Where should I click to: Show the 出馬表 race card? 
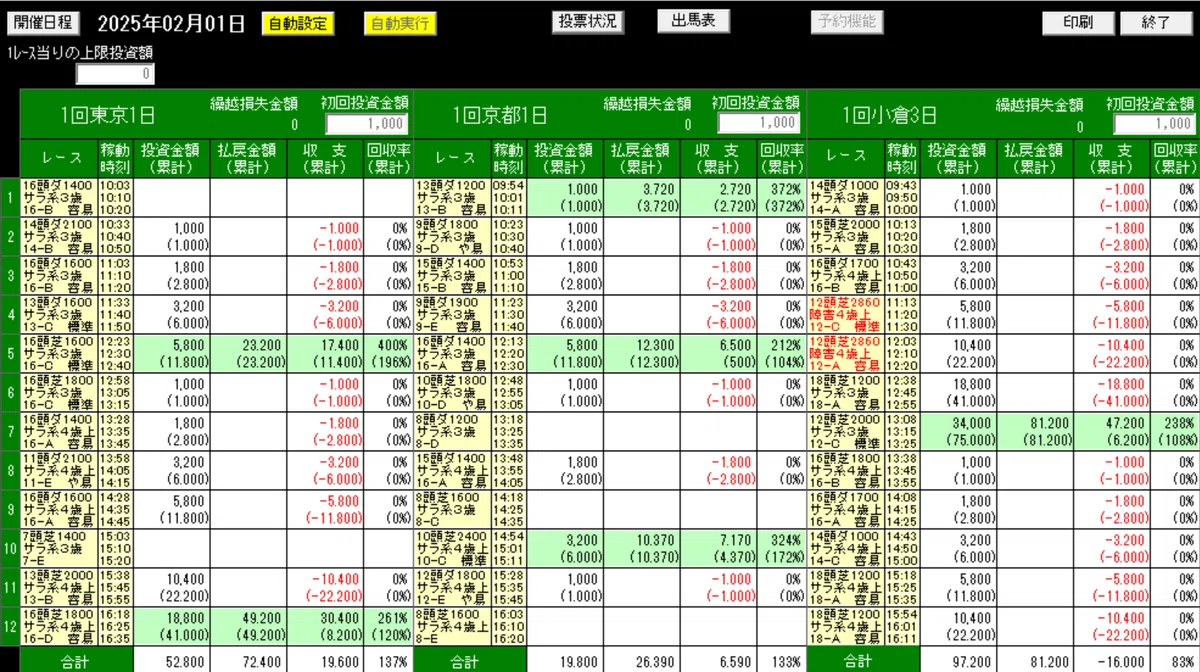click(x=693, y=21)
